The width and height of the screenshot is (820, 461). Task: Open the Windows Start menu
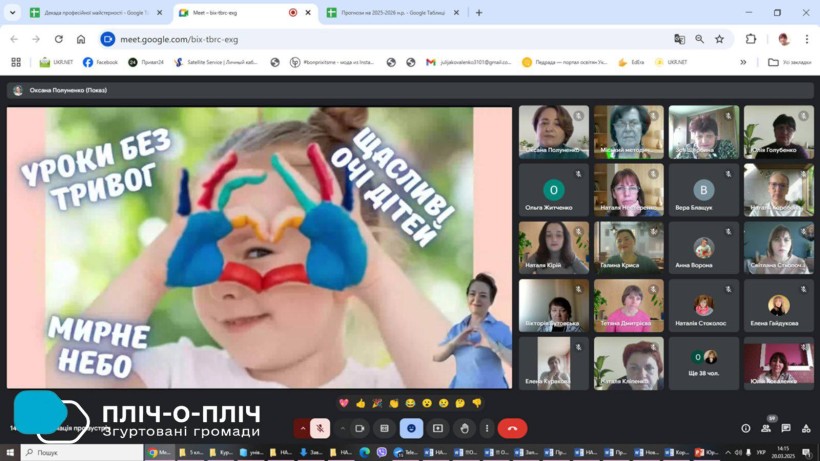(10, 452)
